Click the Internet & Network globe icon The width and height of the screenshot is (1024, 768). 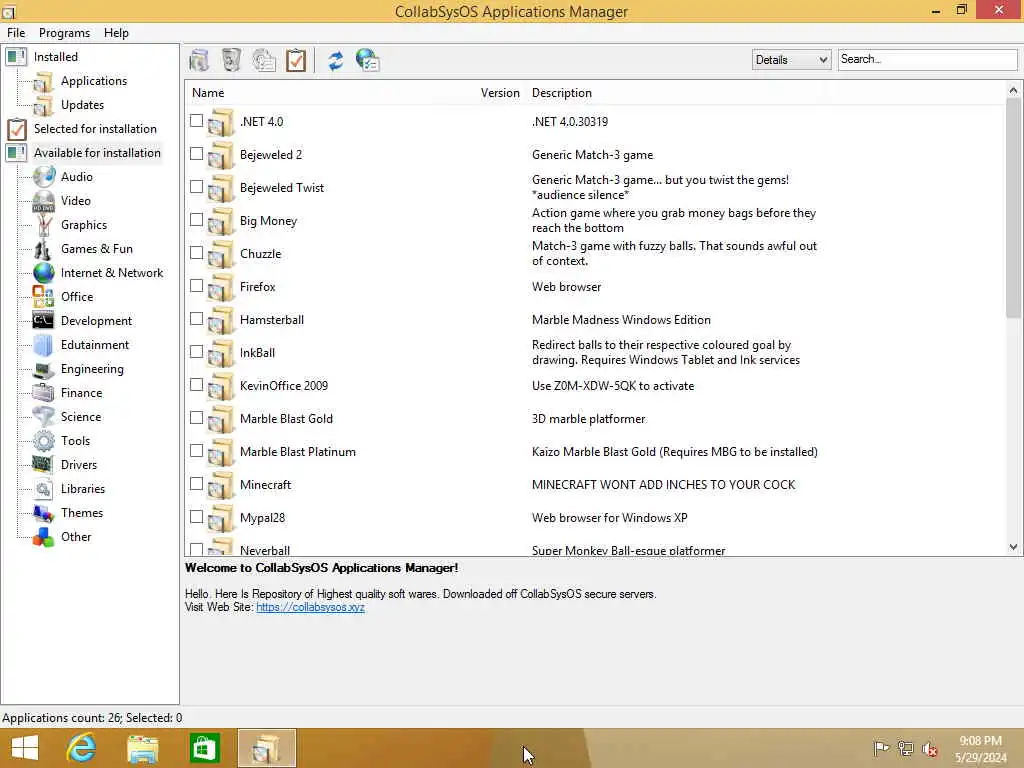[44, 272]
